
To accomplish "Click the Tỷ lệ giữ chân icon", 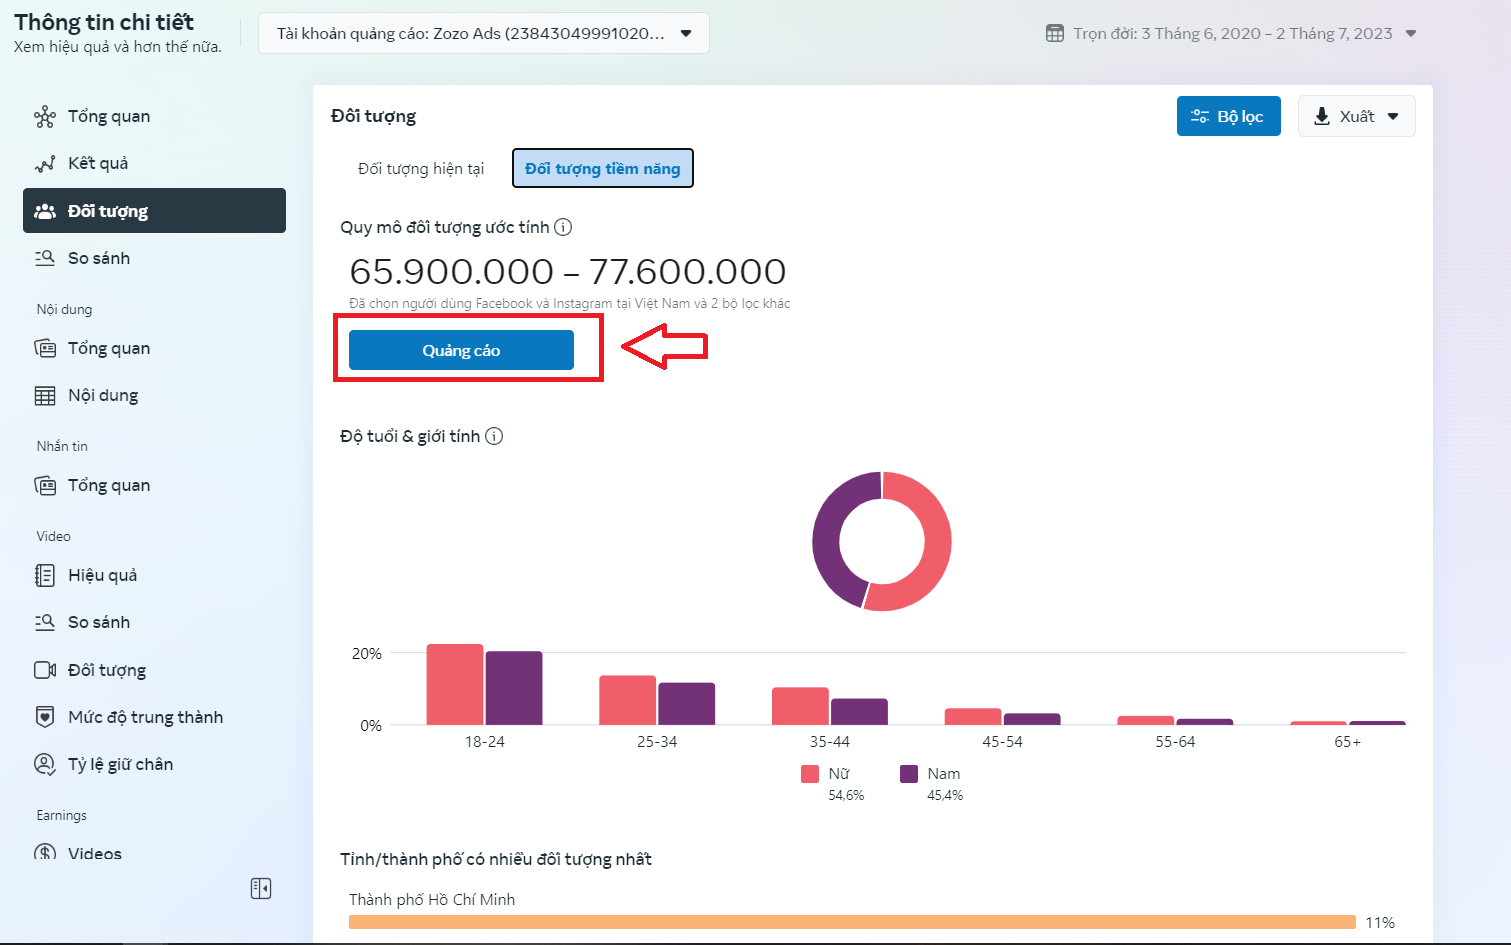I will pos(45,764).
